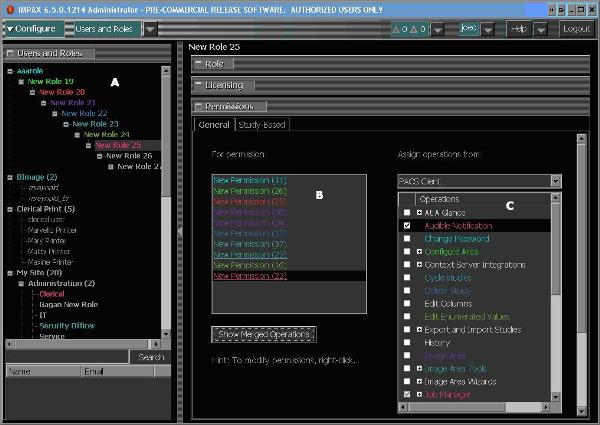Enable the Change Password checkbox
Viewport: 600px width, 425px height.
[x=405, y=239]
